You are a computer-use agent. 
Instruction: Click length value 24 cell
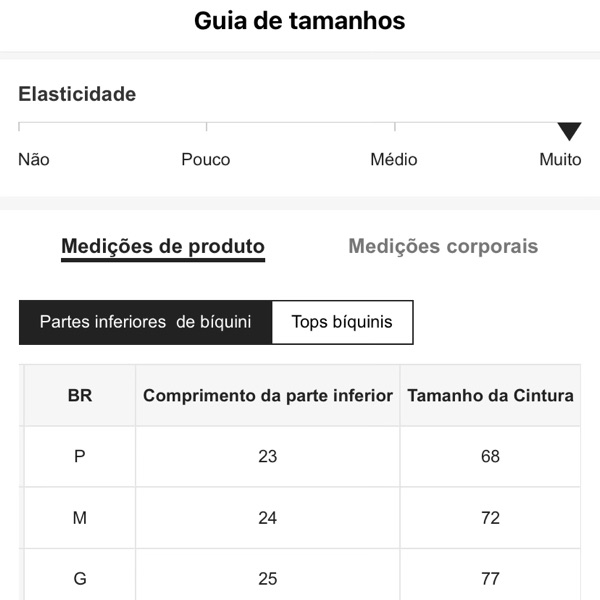click(x=268, y=518)
